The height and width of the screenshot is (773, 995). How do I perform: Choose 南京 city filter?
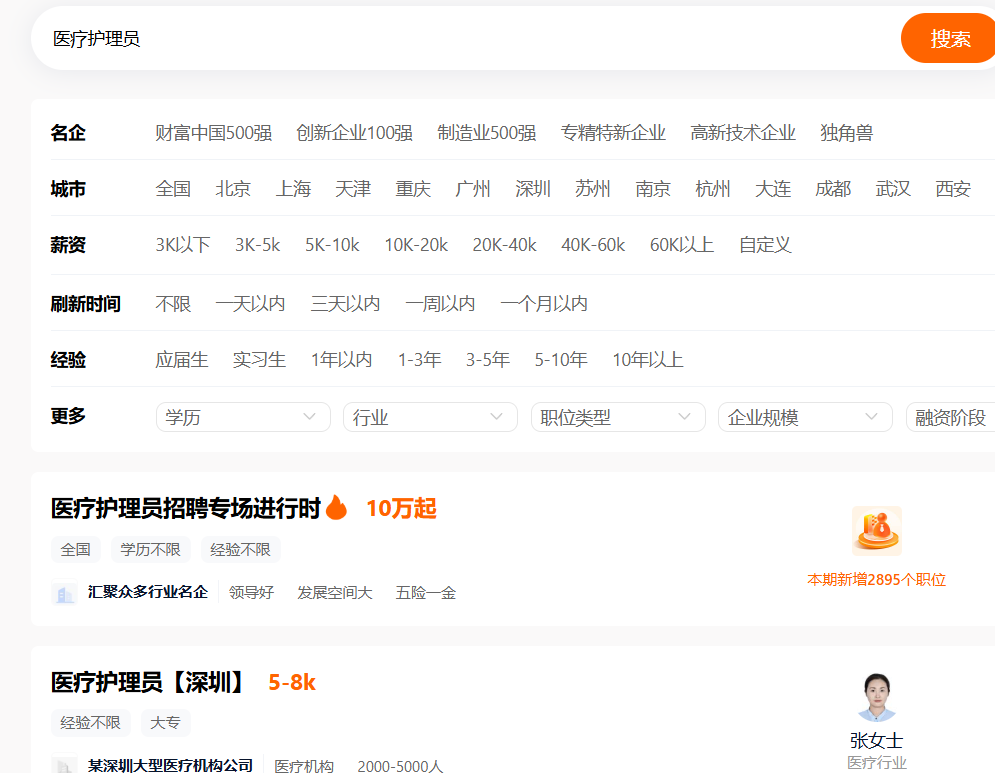coord(653,188)
